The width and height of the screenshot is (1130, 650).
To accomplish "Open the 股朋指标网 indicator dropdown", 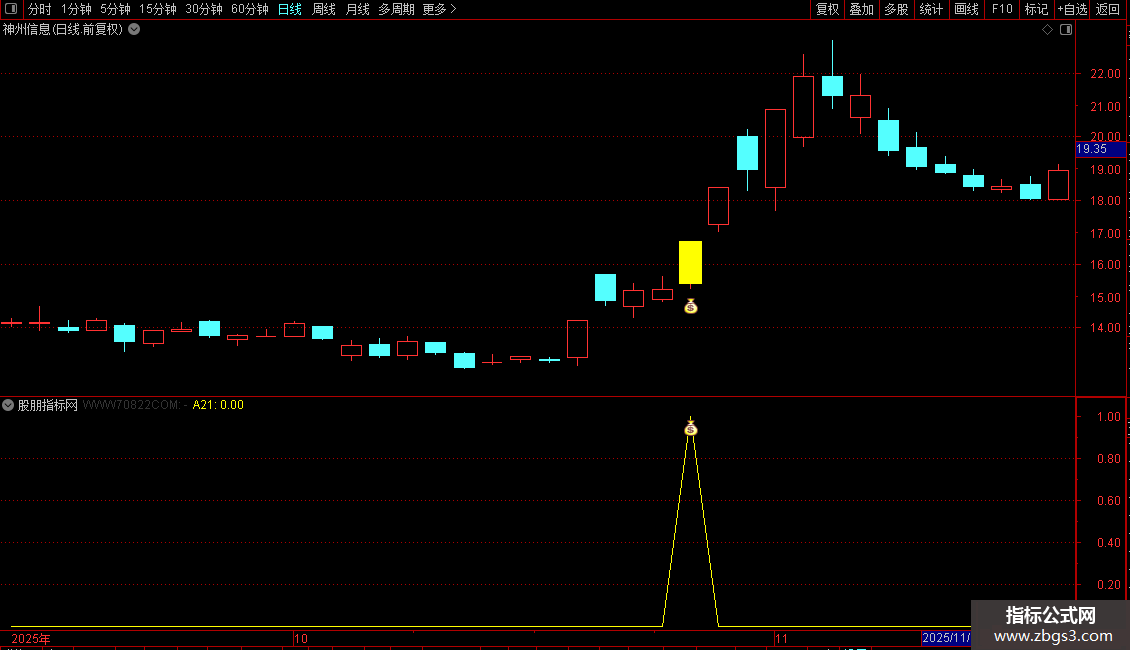I will coord(8,405).
